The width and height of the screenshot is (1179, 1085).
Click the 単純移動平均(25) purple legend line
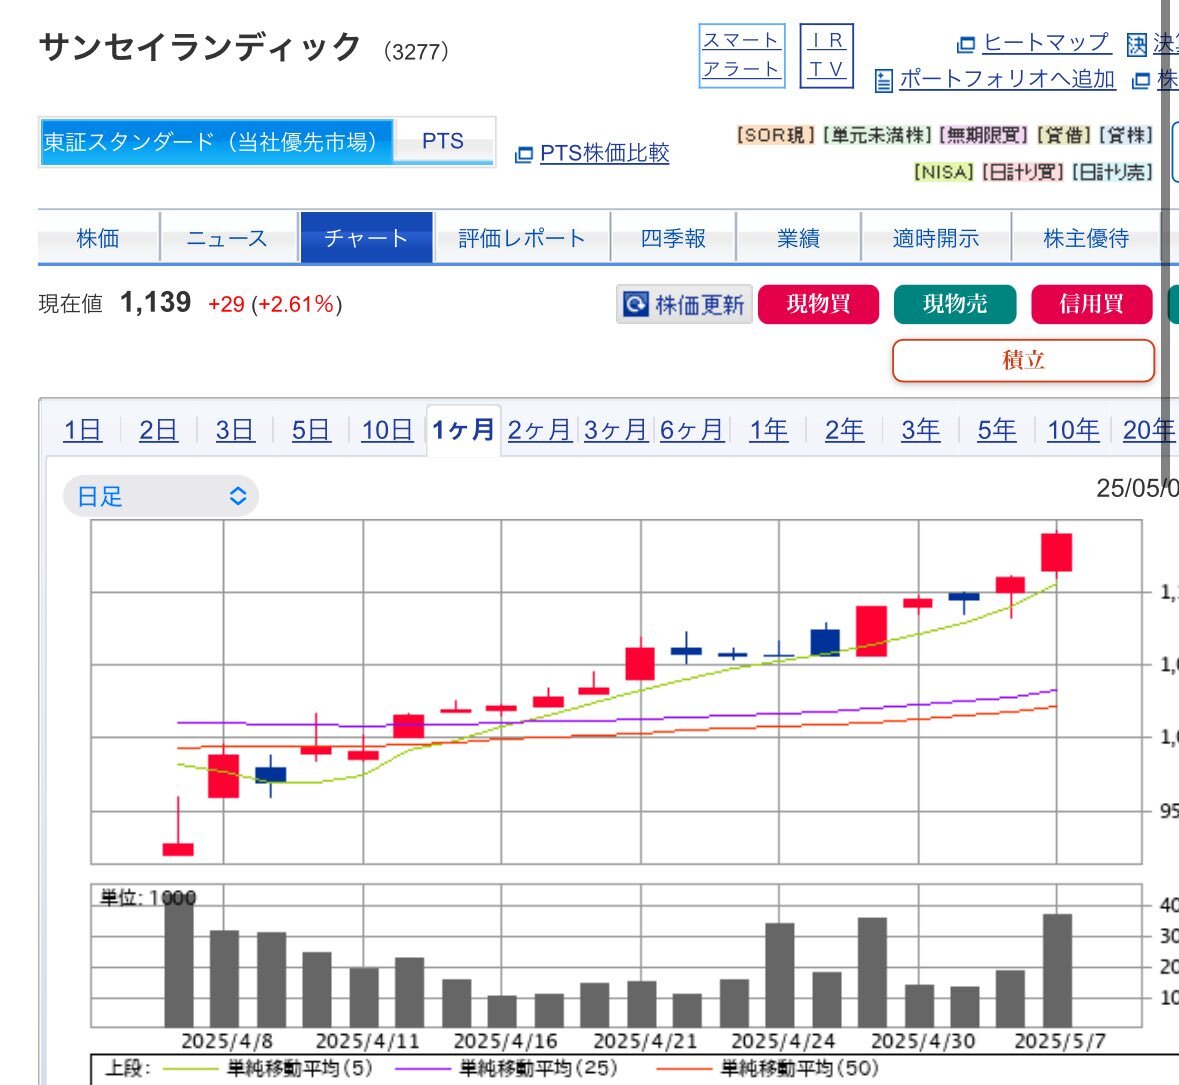423,1068
